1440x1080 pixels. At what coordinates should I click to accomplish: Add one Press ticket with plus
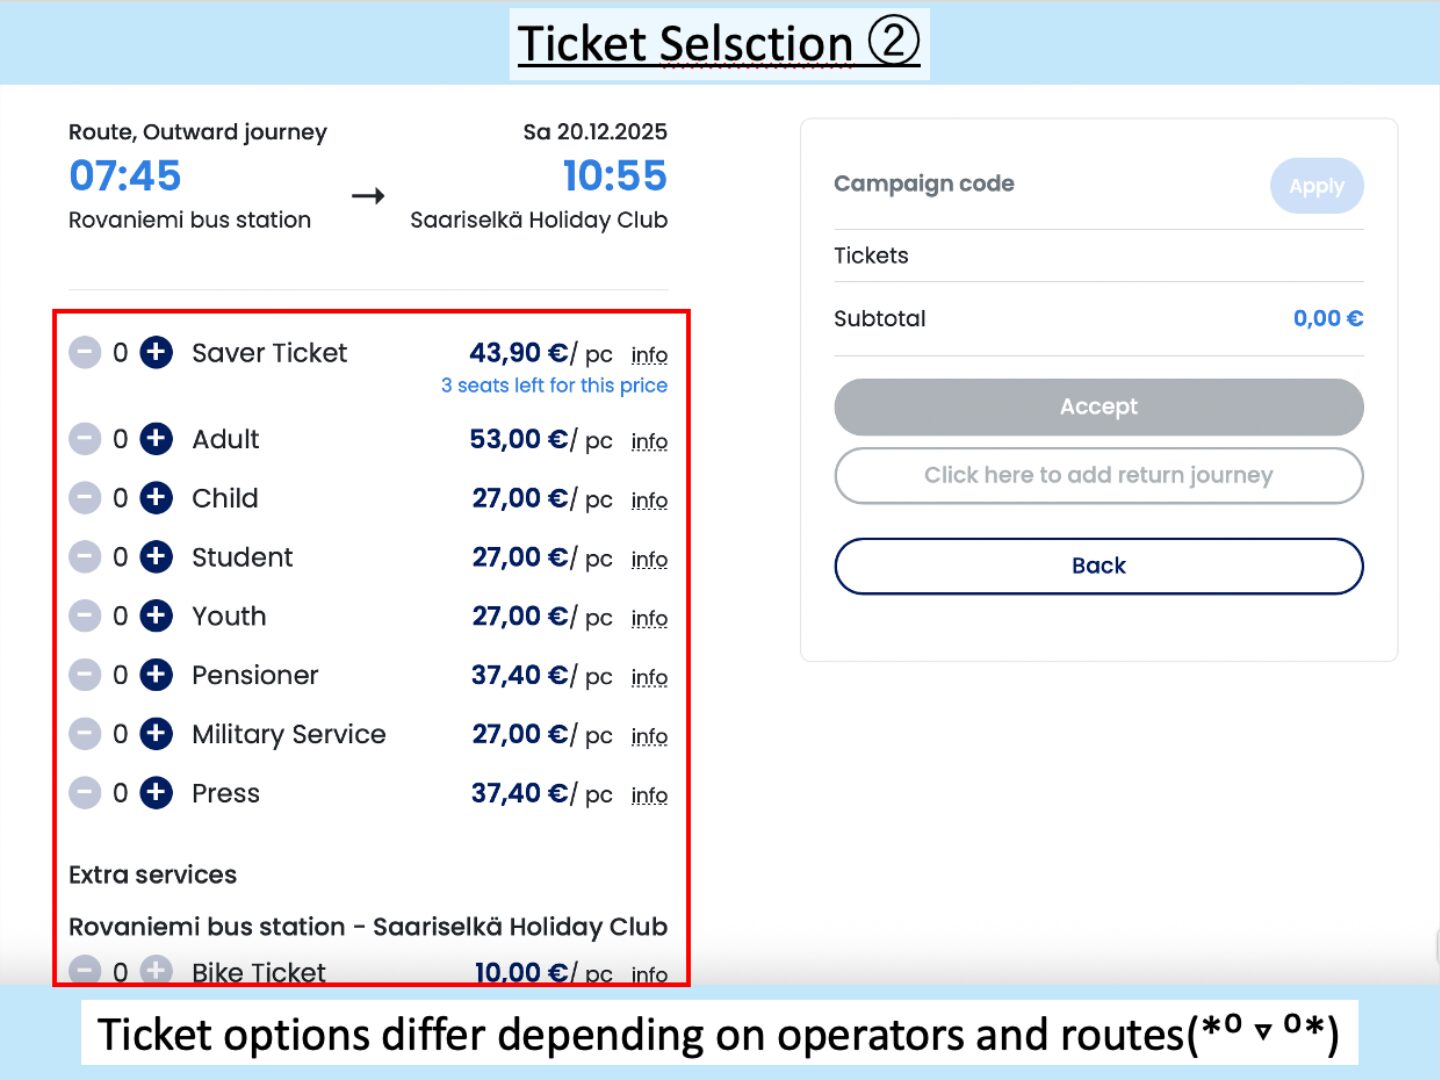[156, 793]
